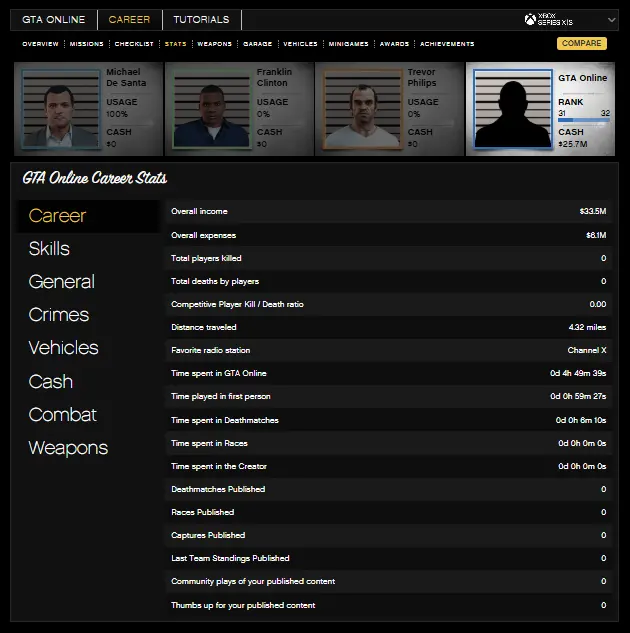Select the Stats sub-menu item
The image size is (630, 633).
(176, 44)
